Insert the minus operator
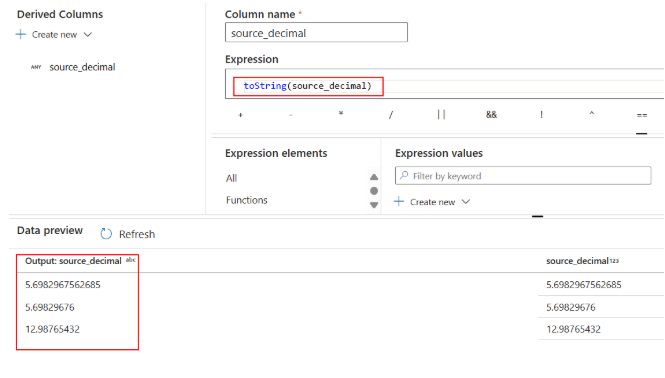 [x=291, y=115]
